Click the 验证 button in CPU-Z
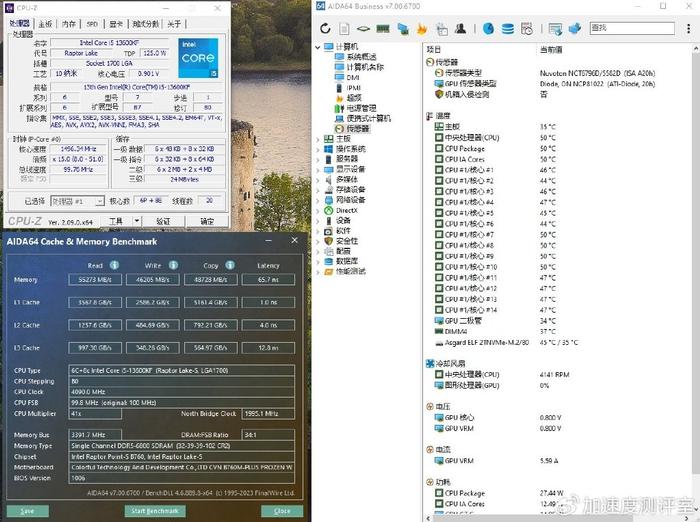This screenshot has width=700, height=522. tap(163, 221)
